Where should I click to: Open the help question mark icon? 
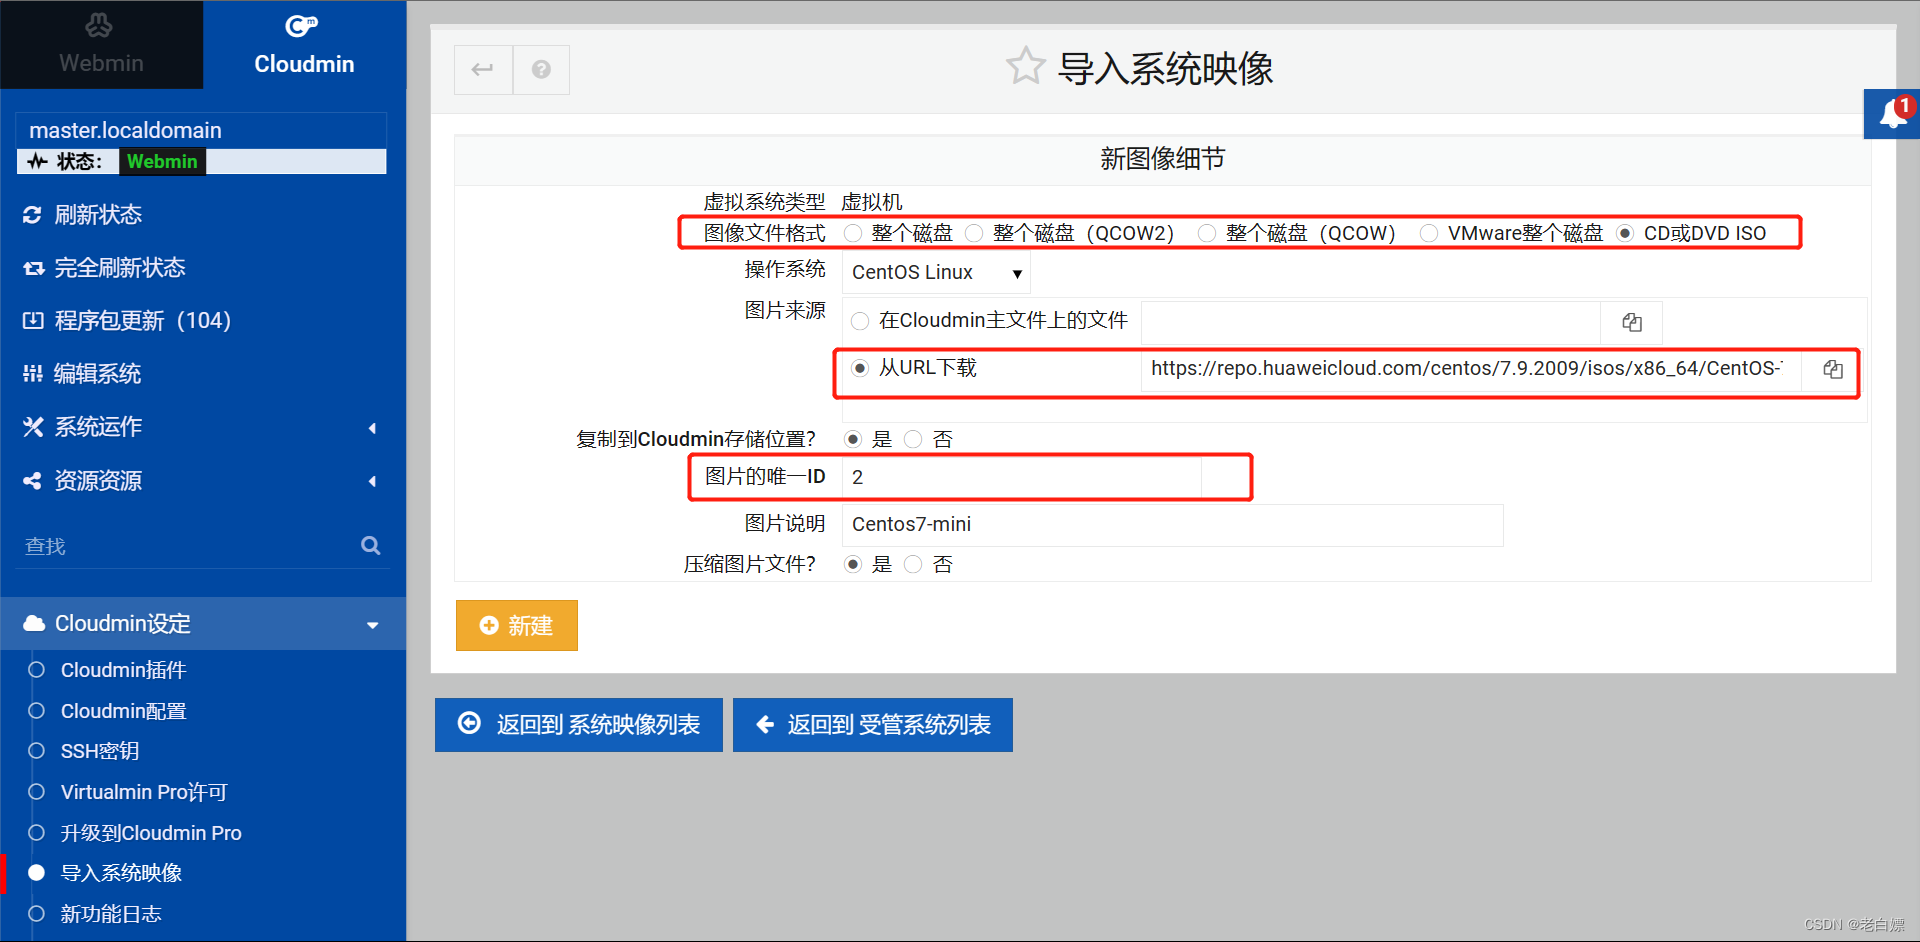(x=541, y=70)
